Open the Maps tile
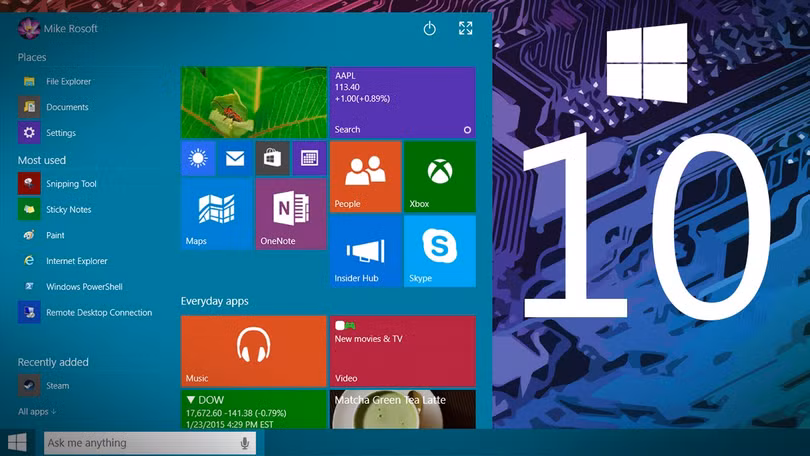Screen dimensions: 810x456 [216, 214]
